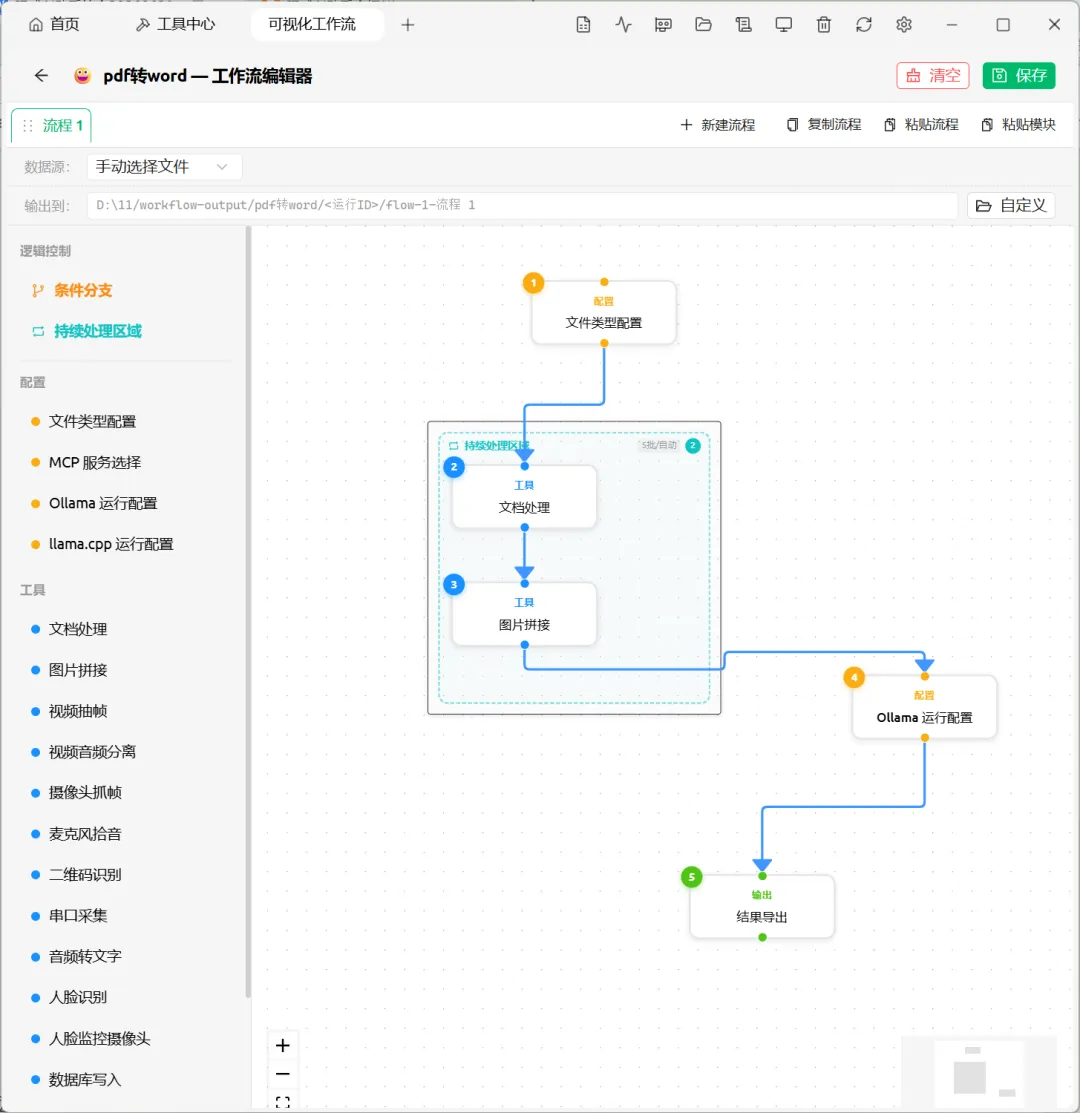
Task: Add a new tab with the plus icon
Action: (407, 25)
